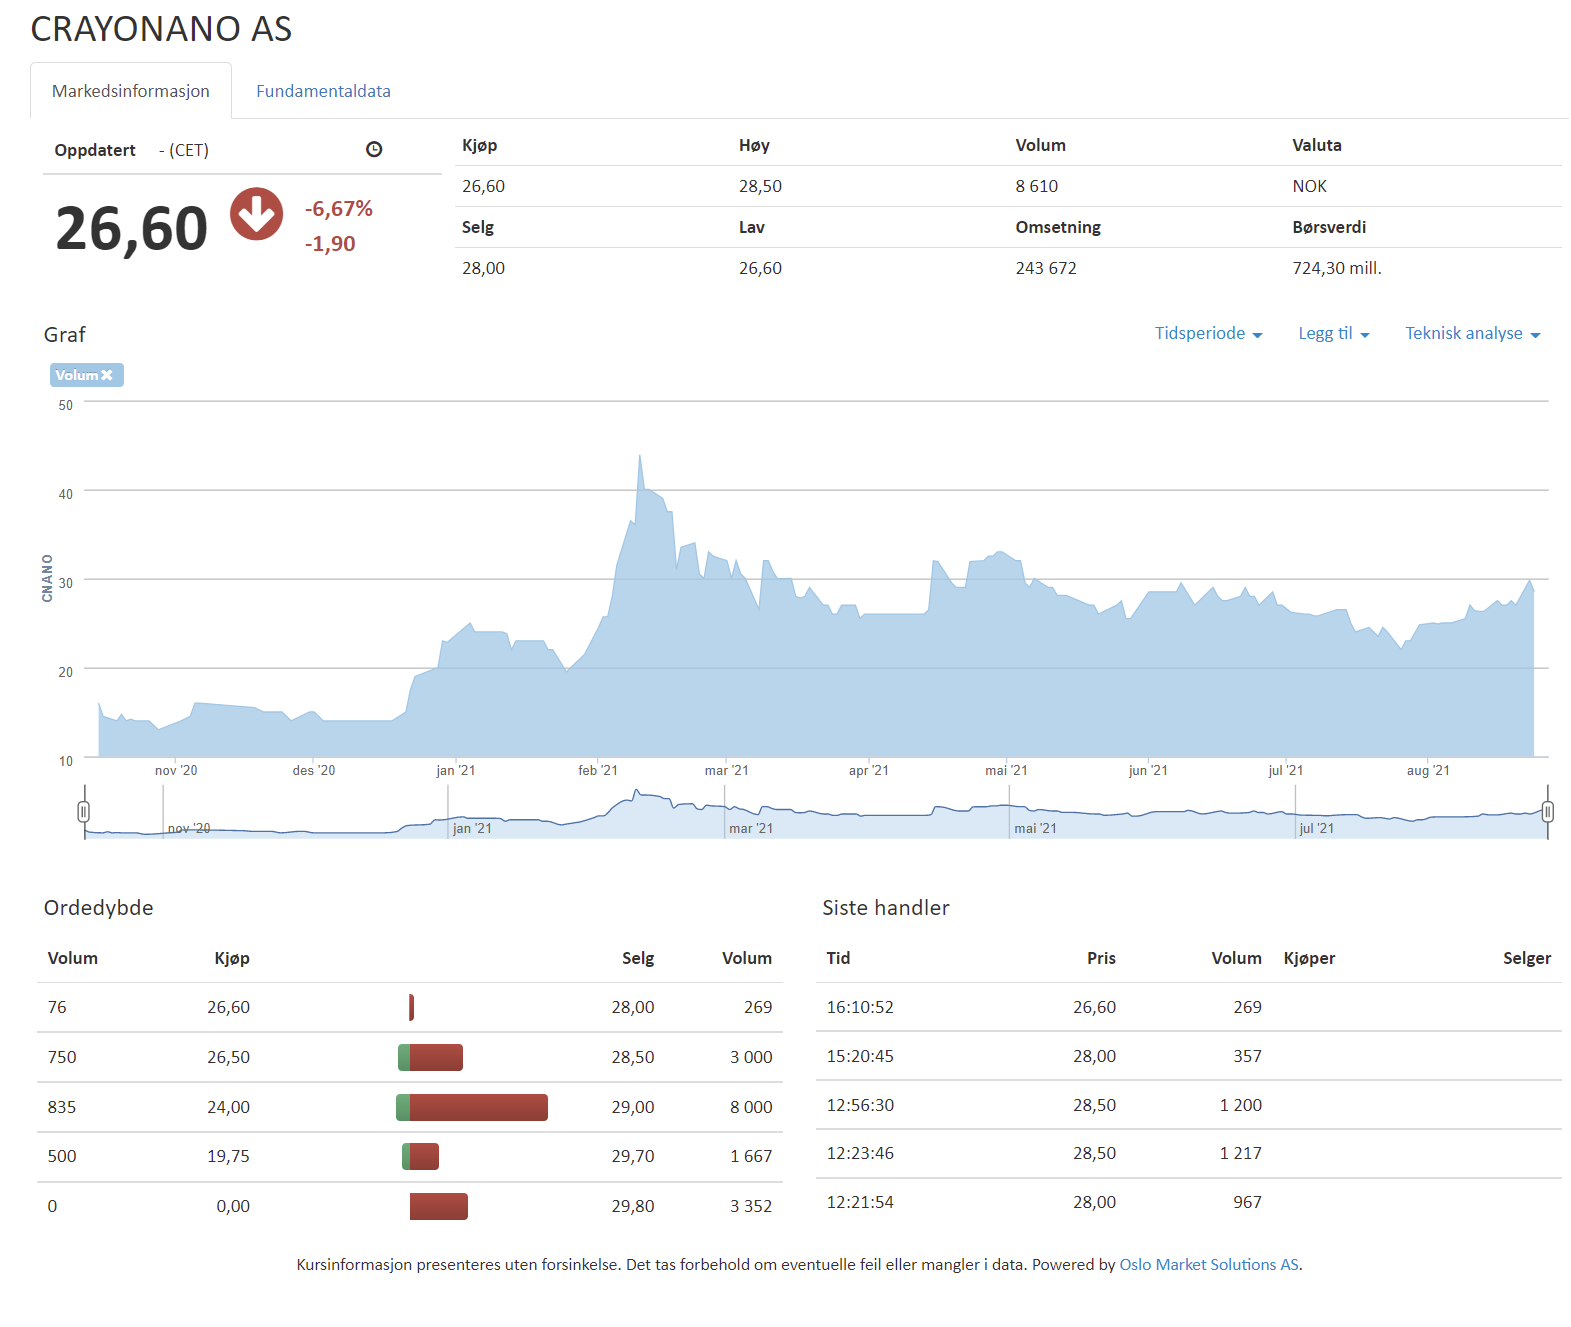
Task: Click the mar '21 marker in the navigator
Action: (750, 828)
